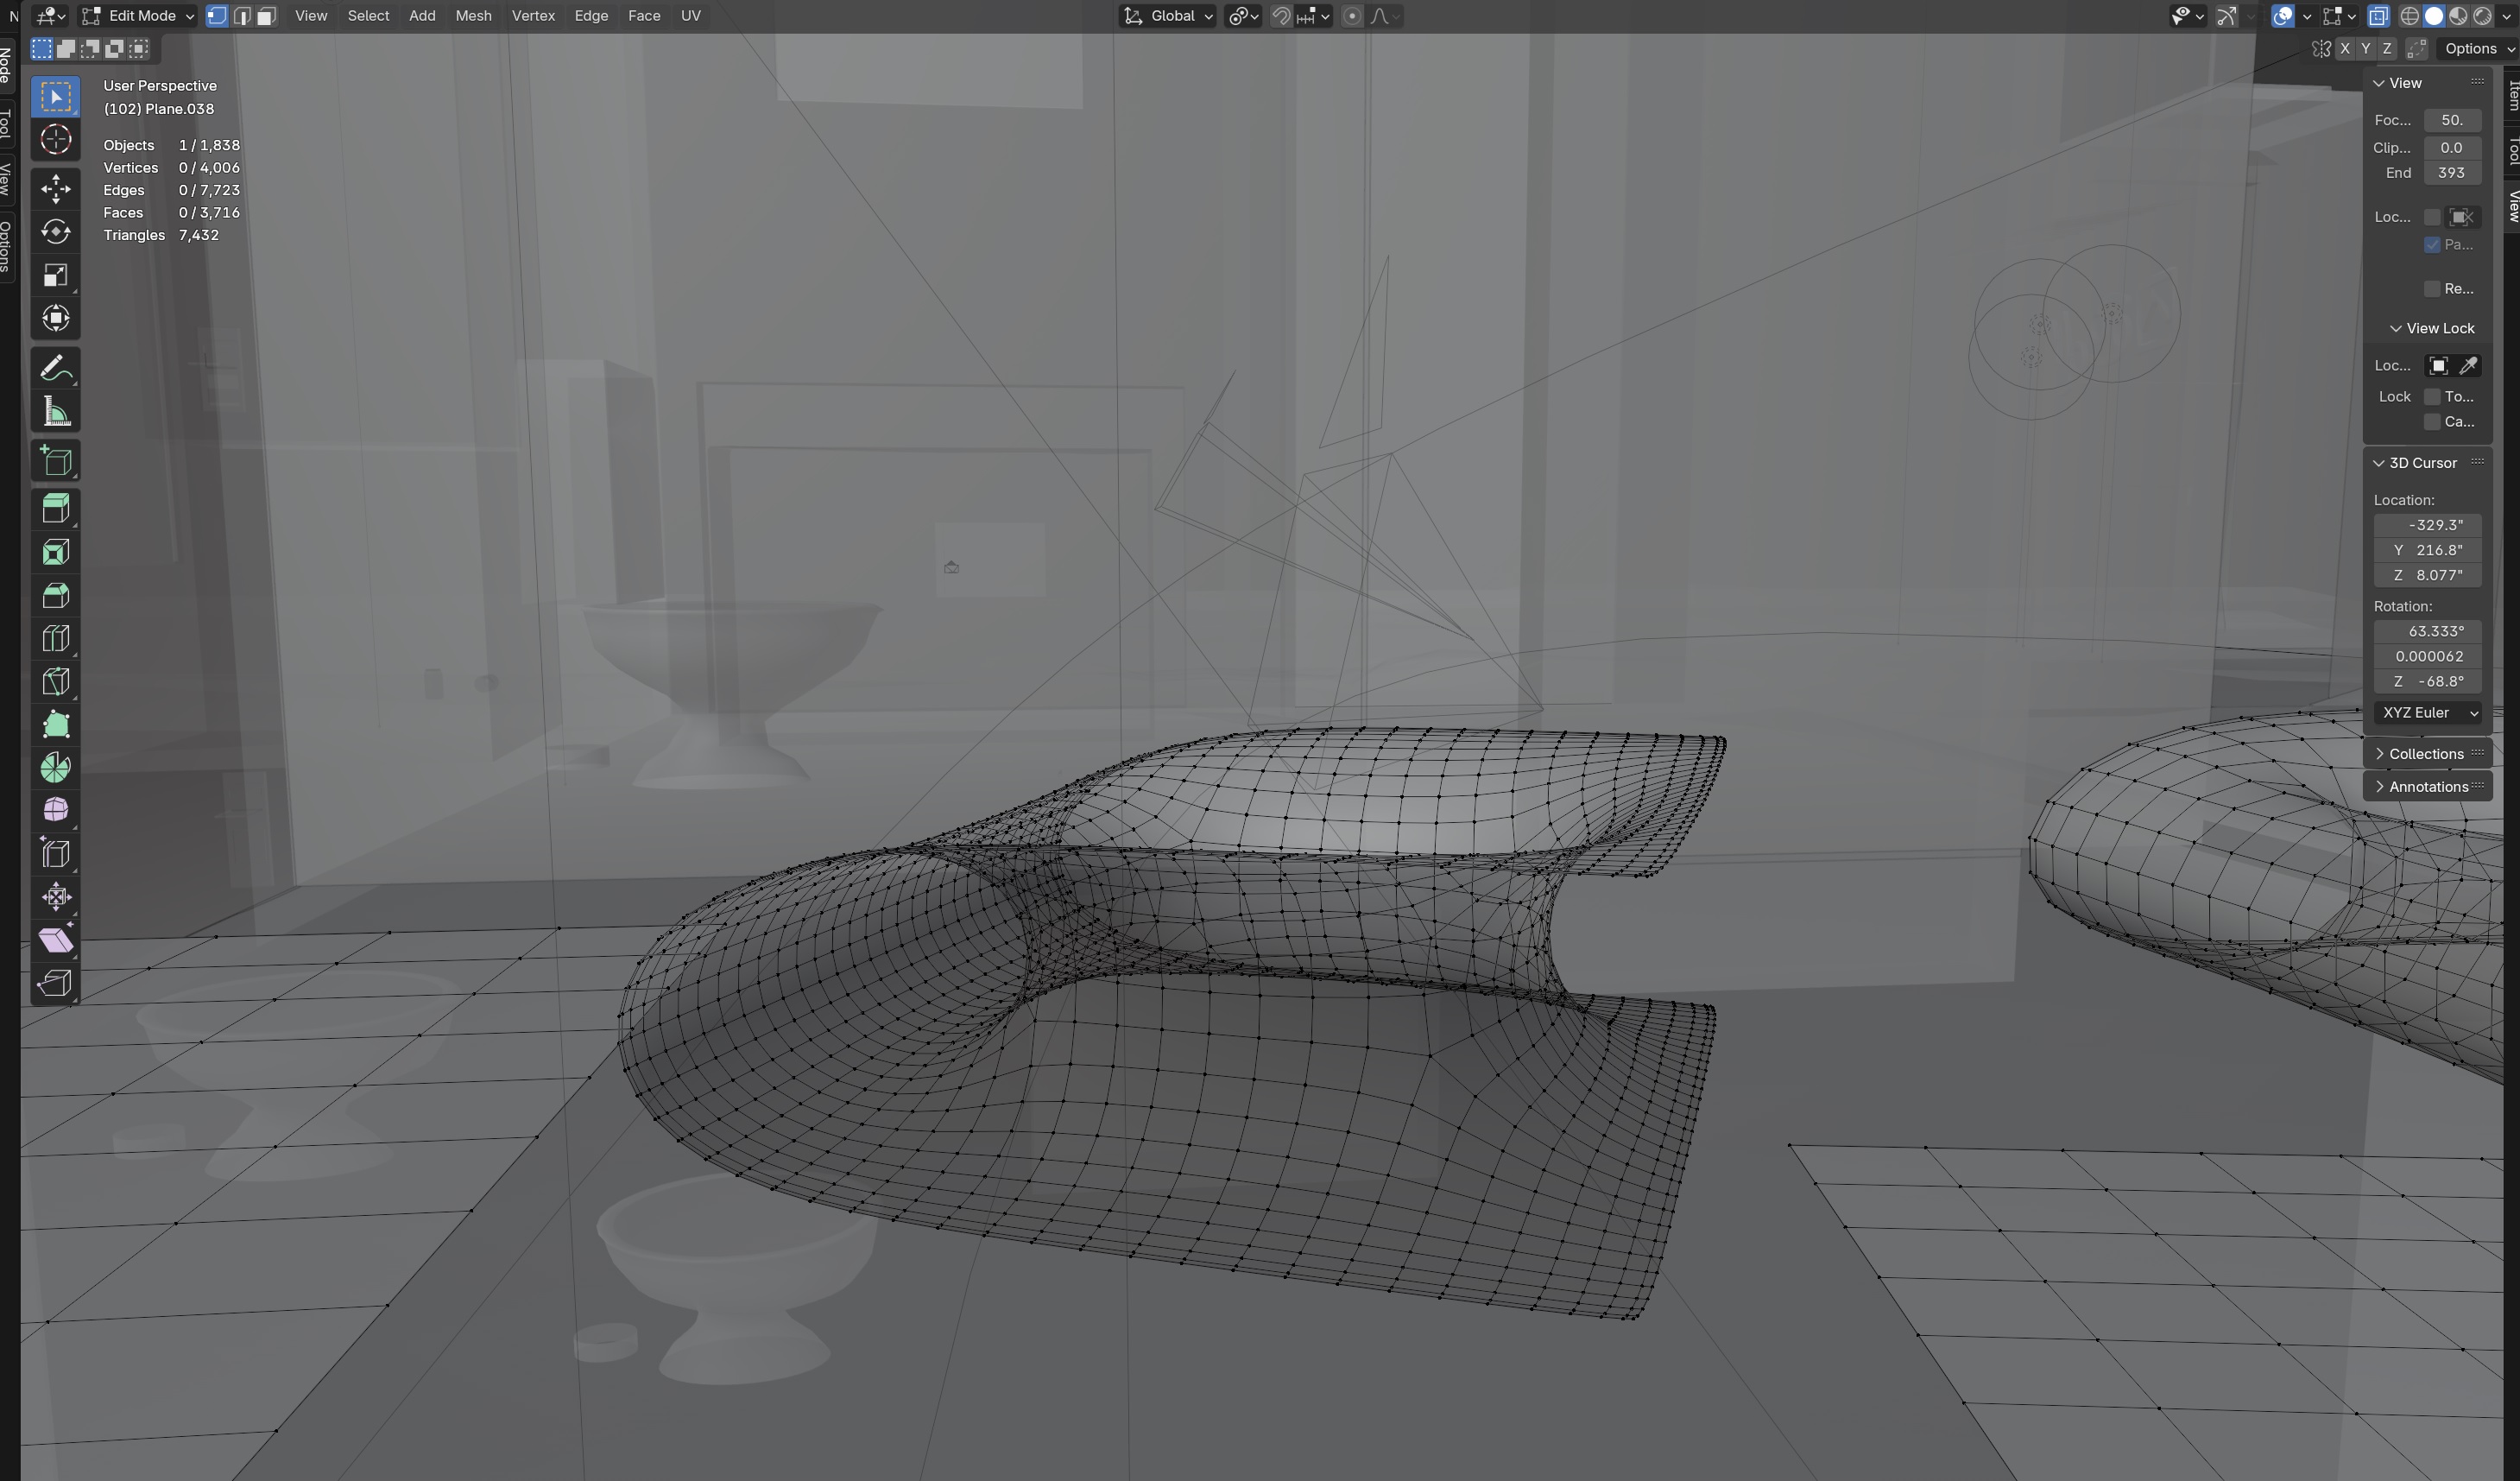Viewport: 2520px width, 1481px height.
Task: Toggle Z-axis mirror
Action: click(2387, 48)
